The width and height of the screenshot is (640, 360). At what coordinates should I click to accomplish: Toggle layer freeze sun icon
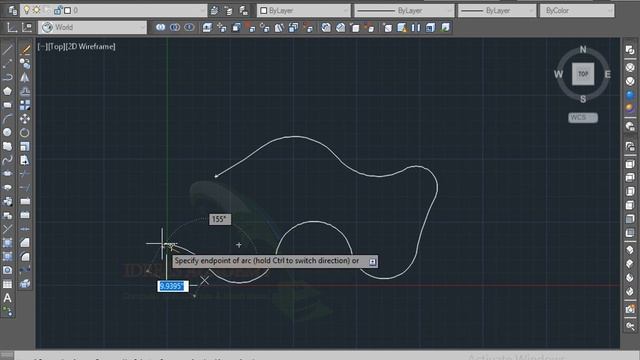(37, 10)
